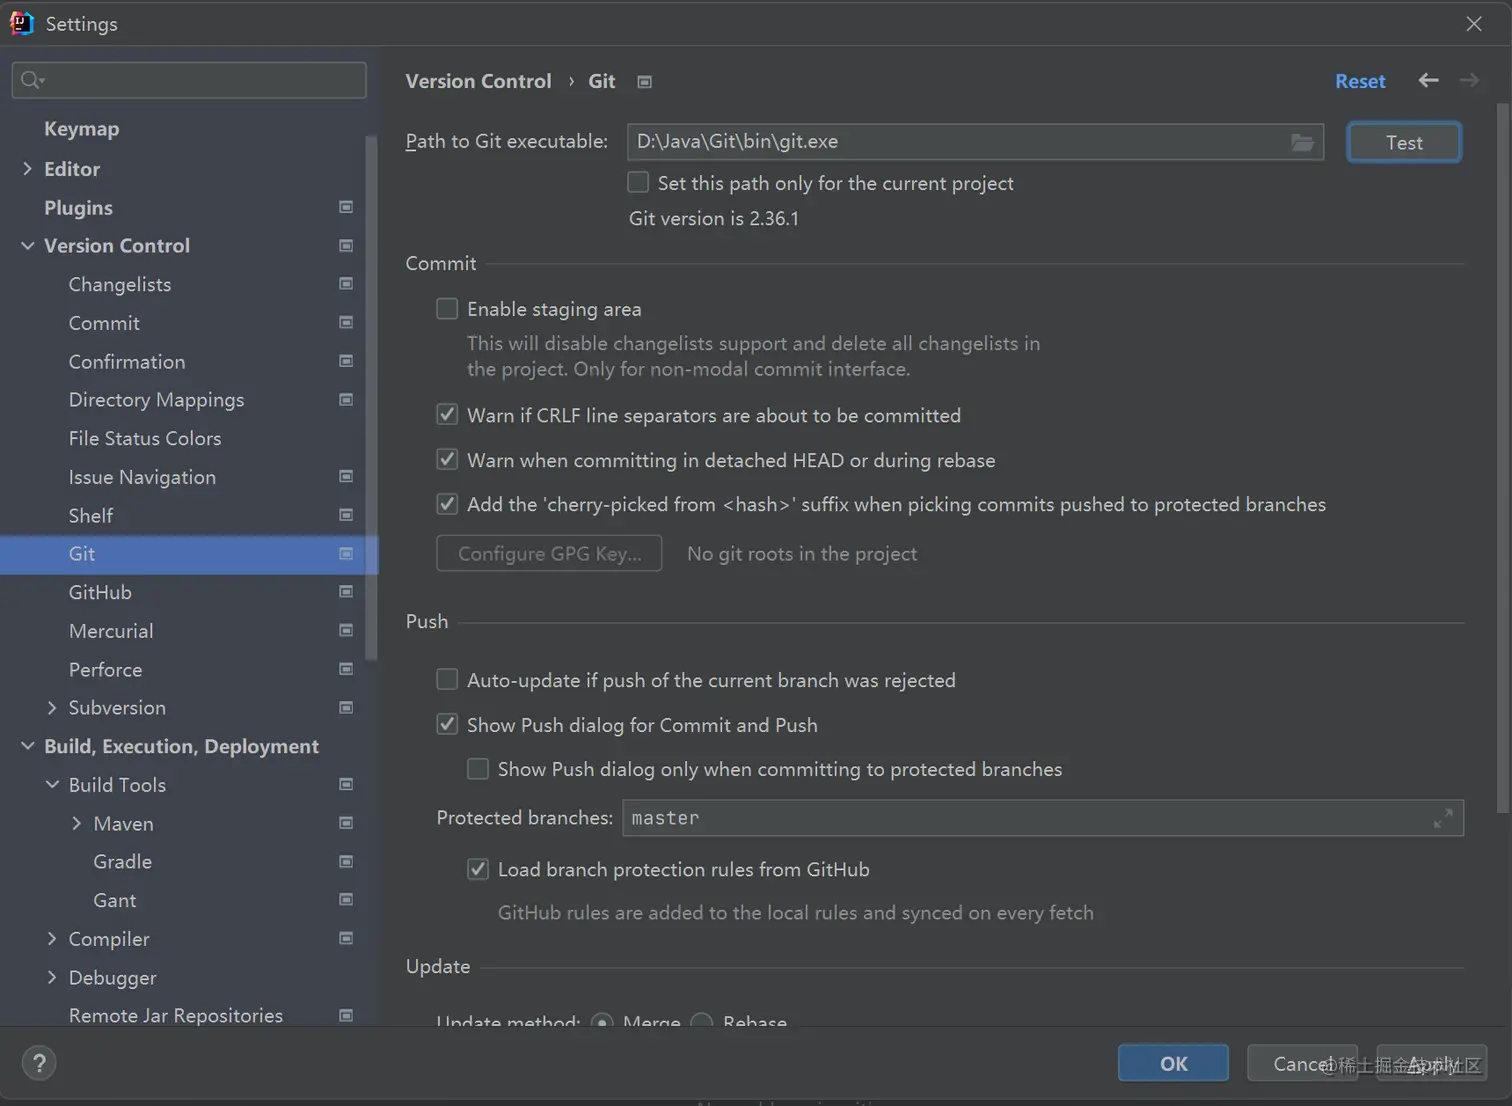Screen dimensions: 1512x1106
Task: Open the Changelists settings page
Action: [120, 285]
